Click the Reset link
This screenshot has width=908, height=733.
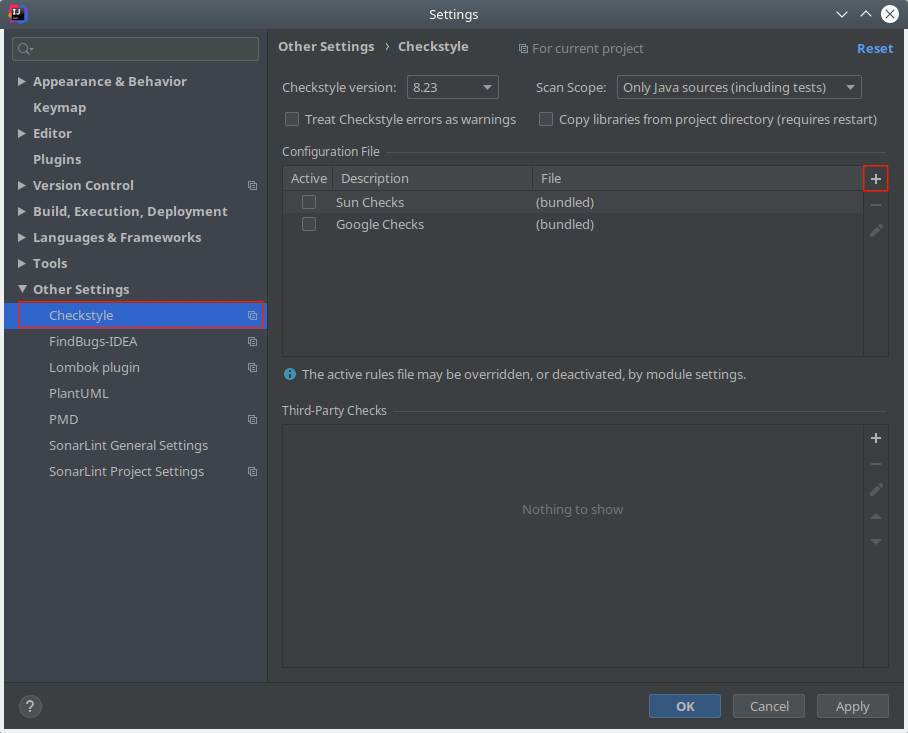click(874, 48)
